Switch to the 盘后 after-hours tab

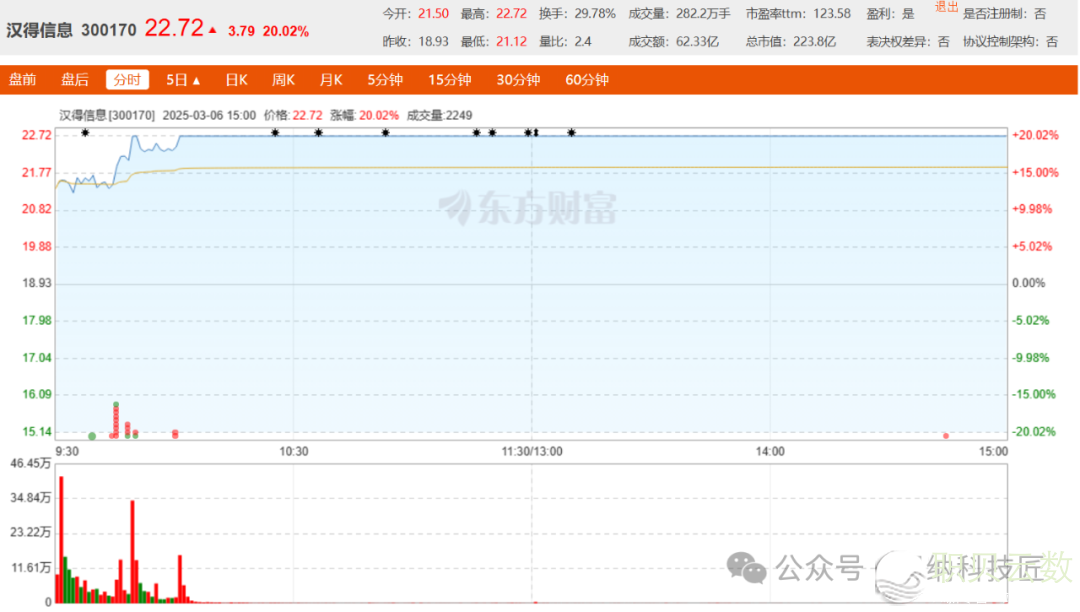75,80
